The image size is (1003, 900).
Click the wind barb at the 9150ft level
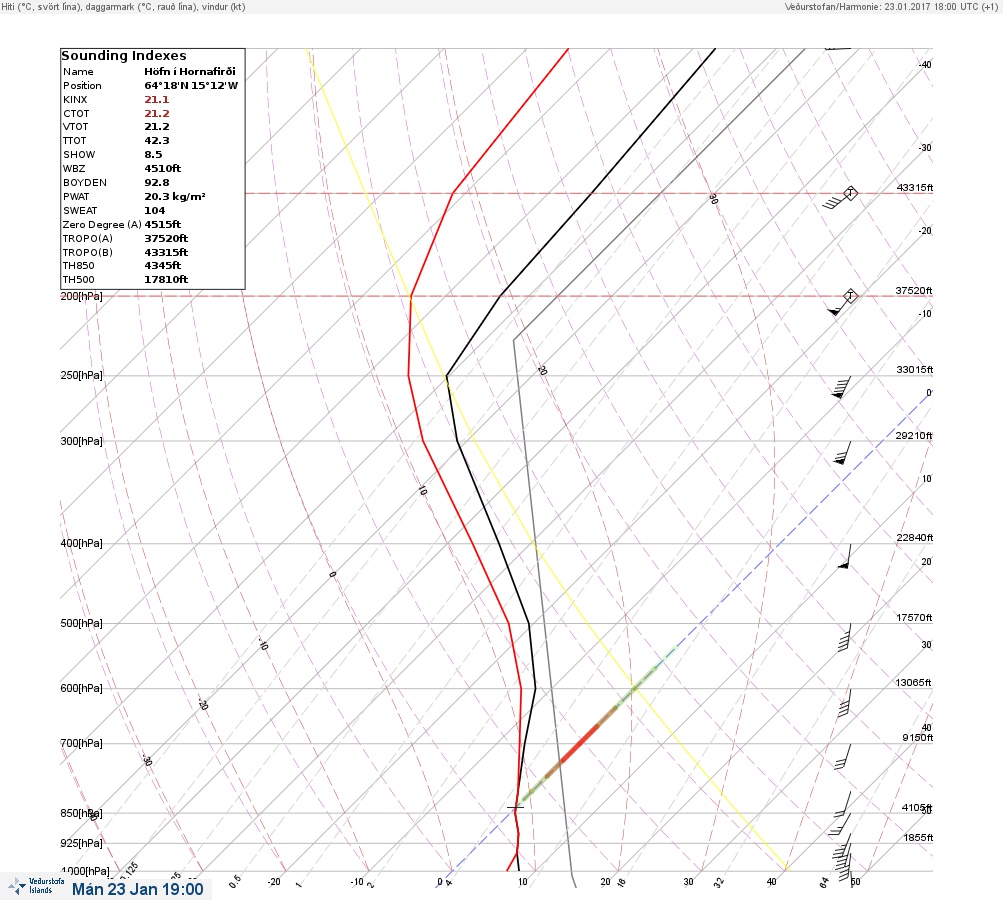843,757
